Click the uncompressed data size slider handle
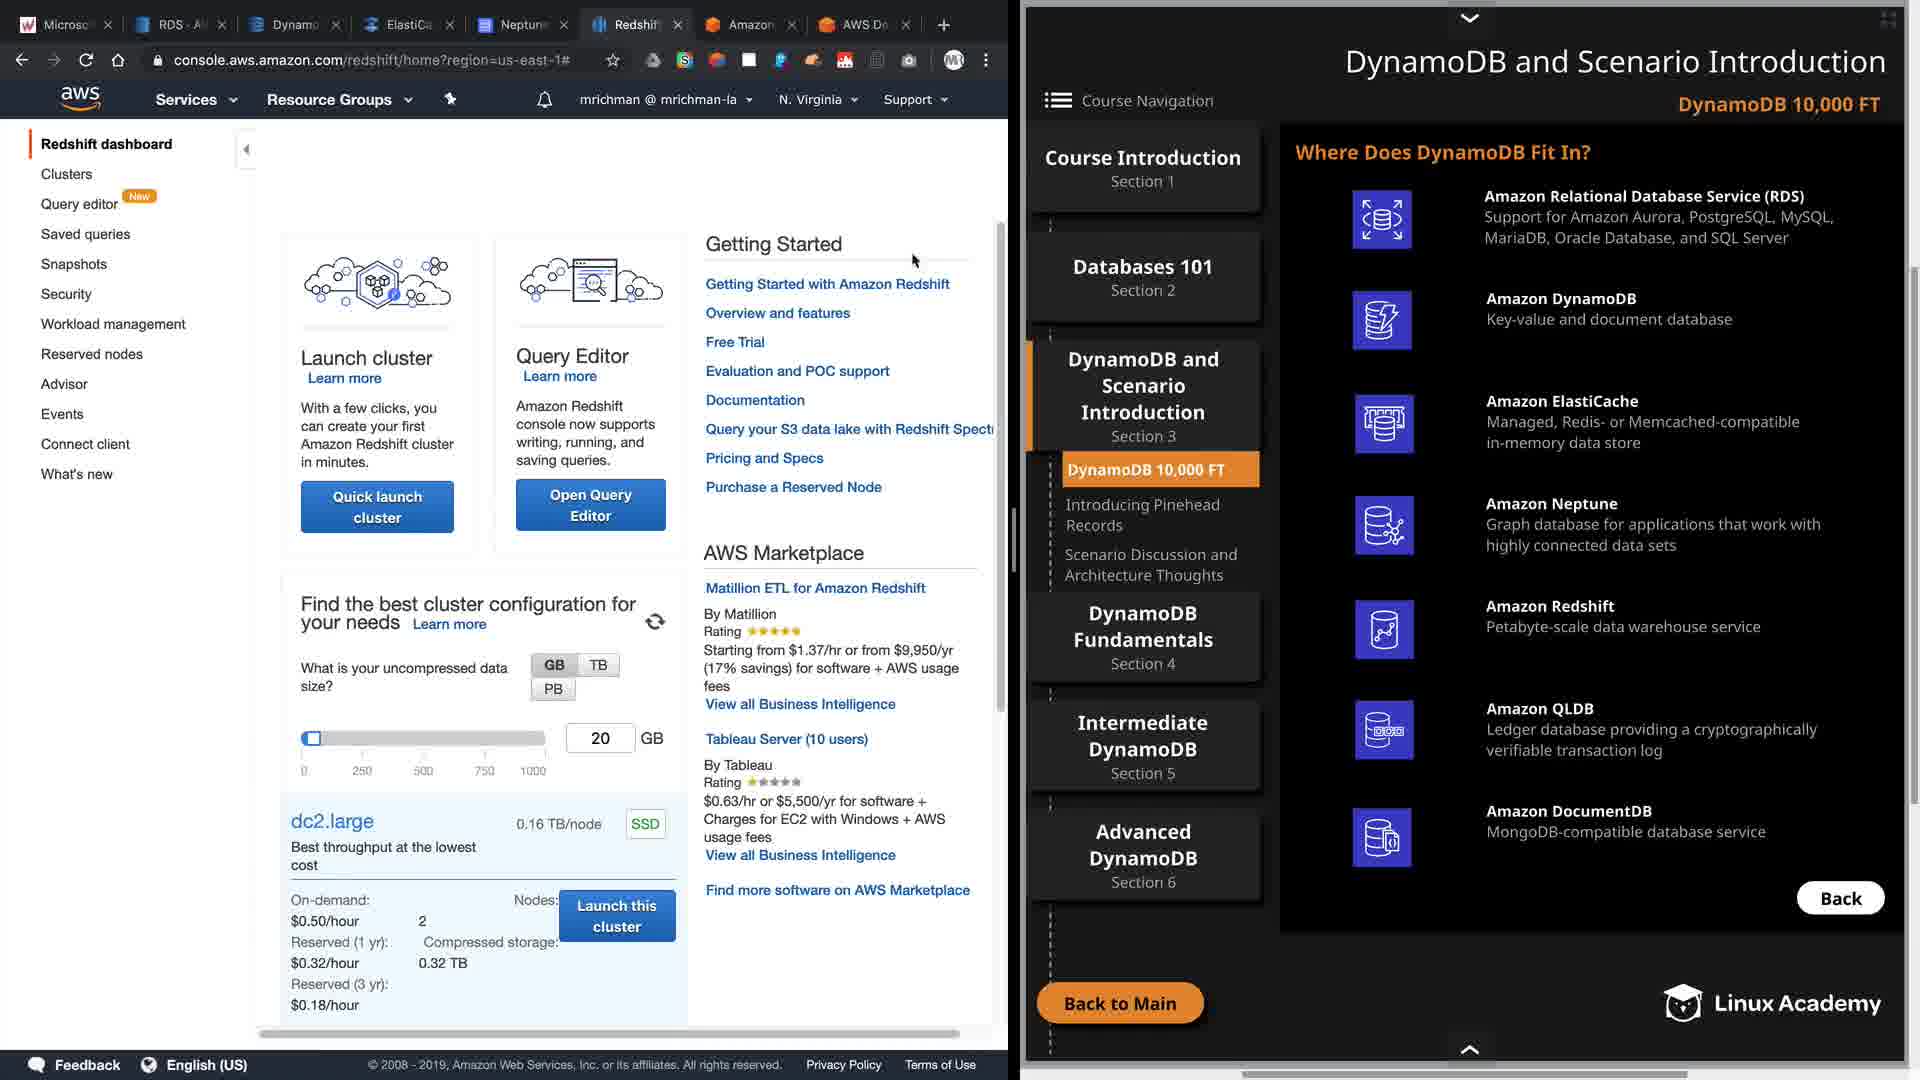Viewport: 1920px width, 1080px height. pos(313,738)
